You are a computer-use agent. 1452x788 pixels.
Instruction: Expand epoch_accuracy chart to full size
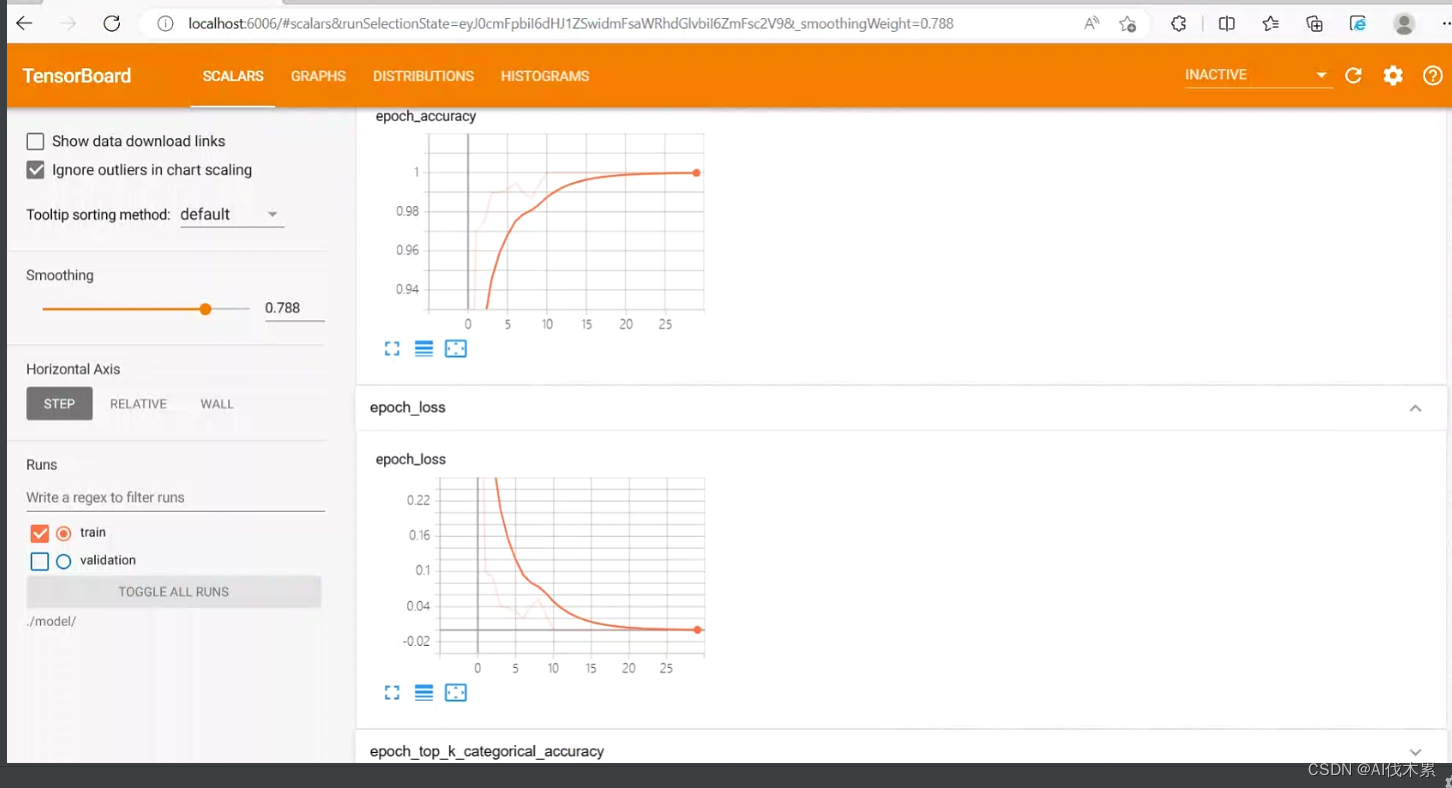click(x=392, y=348)
